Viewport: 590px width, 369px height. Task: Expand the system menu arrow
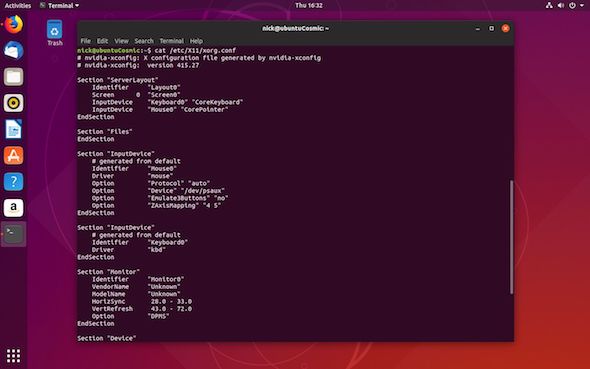[x=582, y=6]
